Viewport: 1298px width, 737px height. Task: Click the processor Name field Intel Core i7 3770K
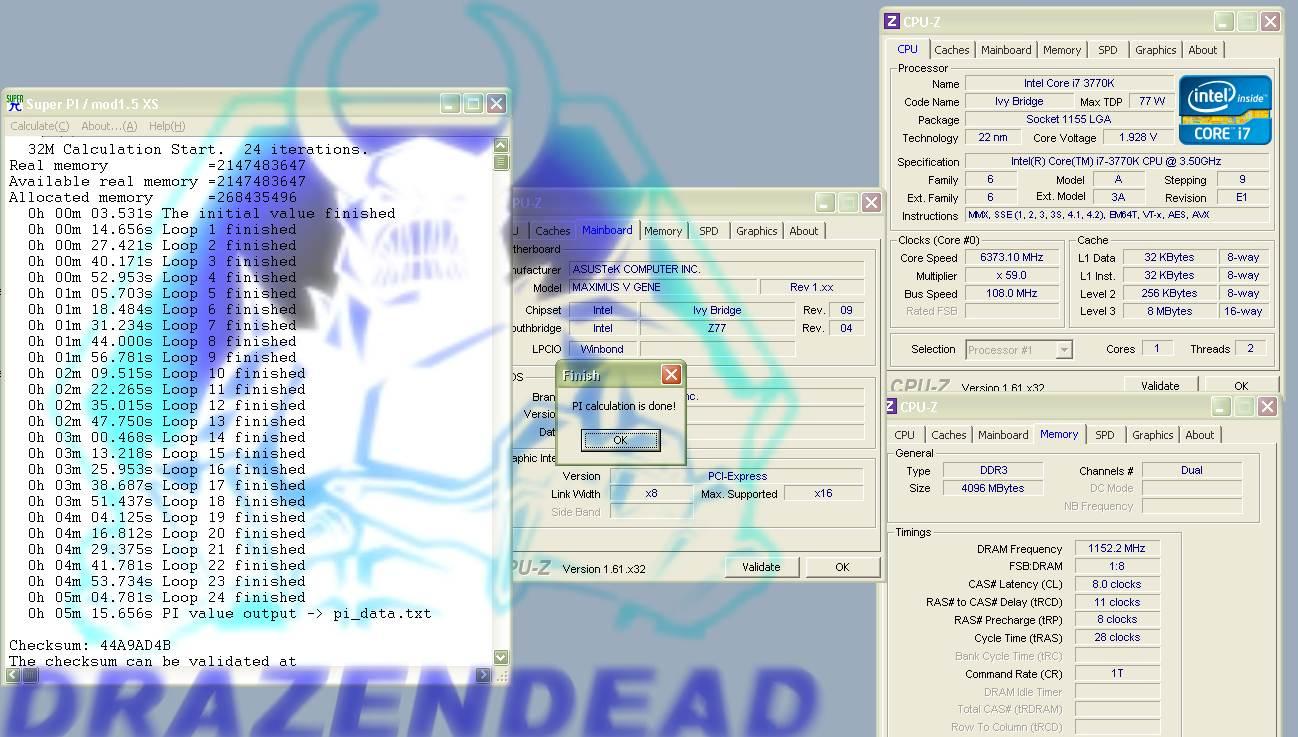1068,84
